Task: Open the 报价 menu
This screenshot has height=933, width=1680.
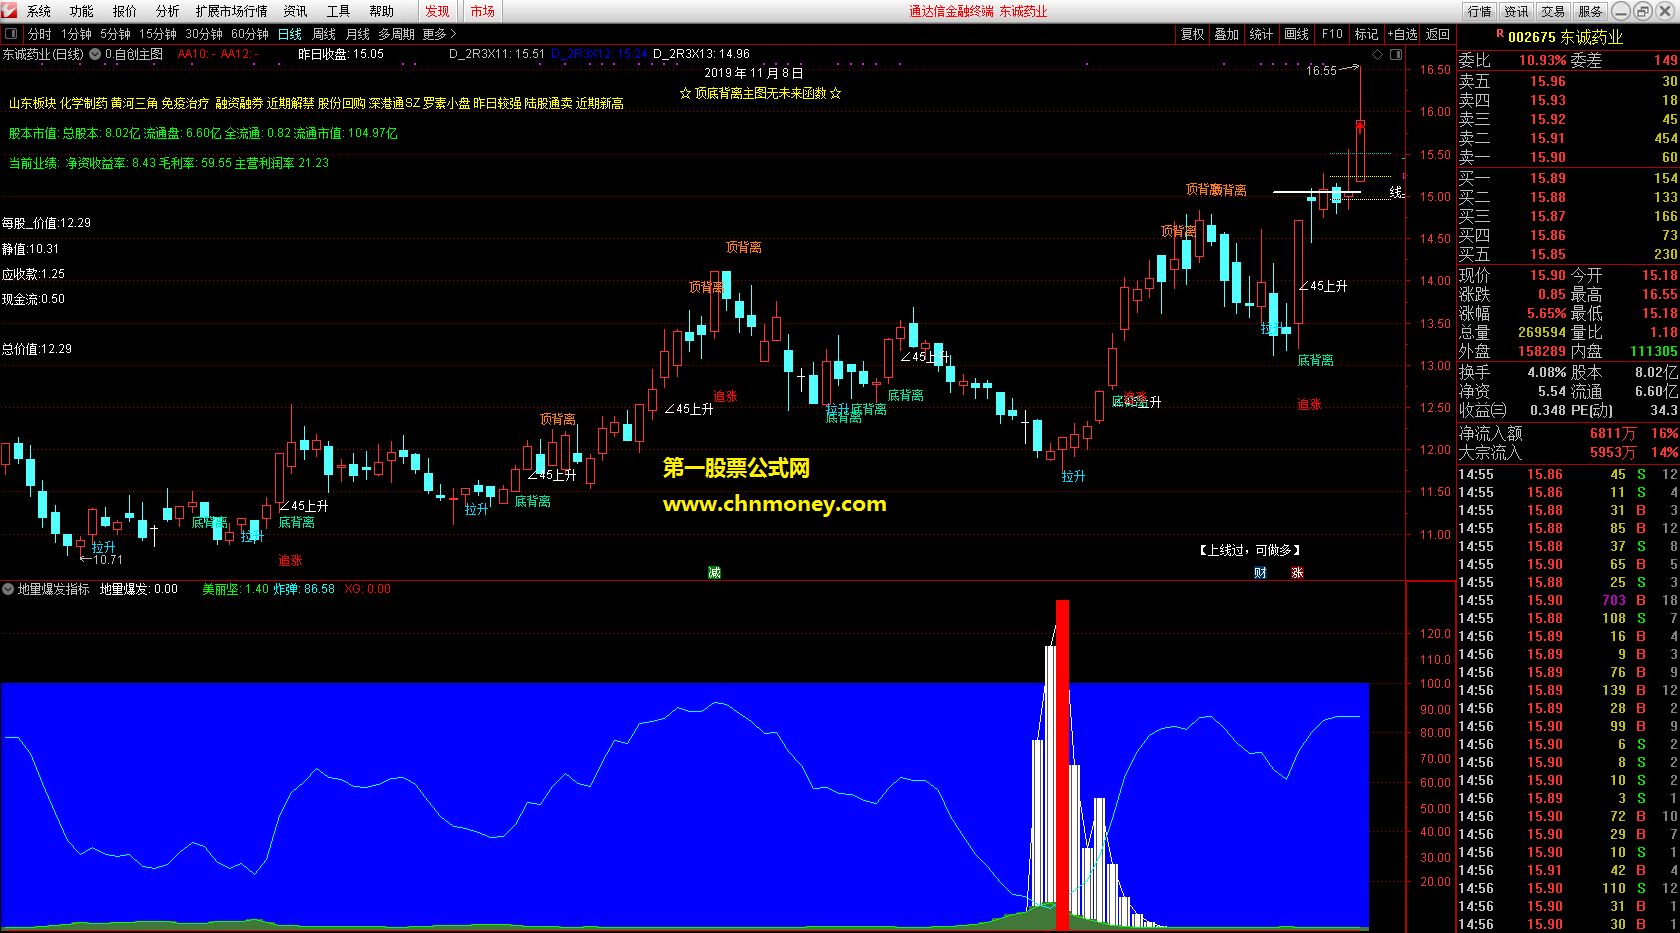Action: coord(125,11)
